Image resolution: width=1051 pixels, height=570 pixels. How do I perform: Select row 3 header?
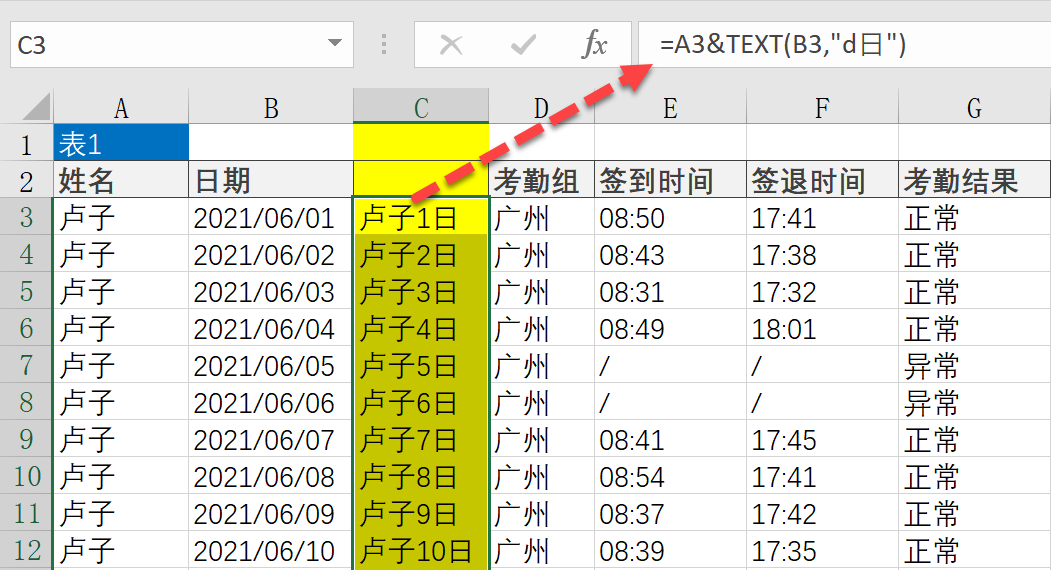(26, 217)
